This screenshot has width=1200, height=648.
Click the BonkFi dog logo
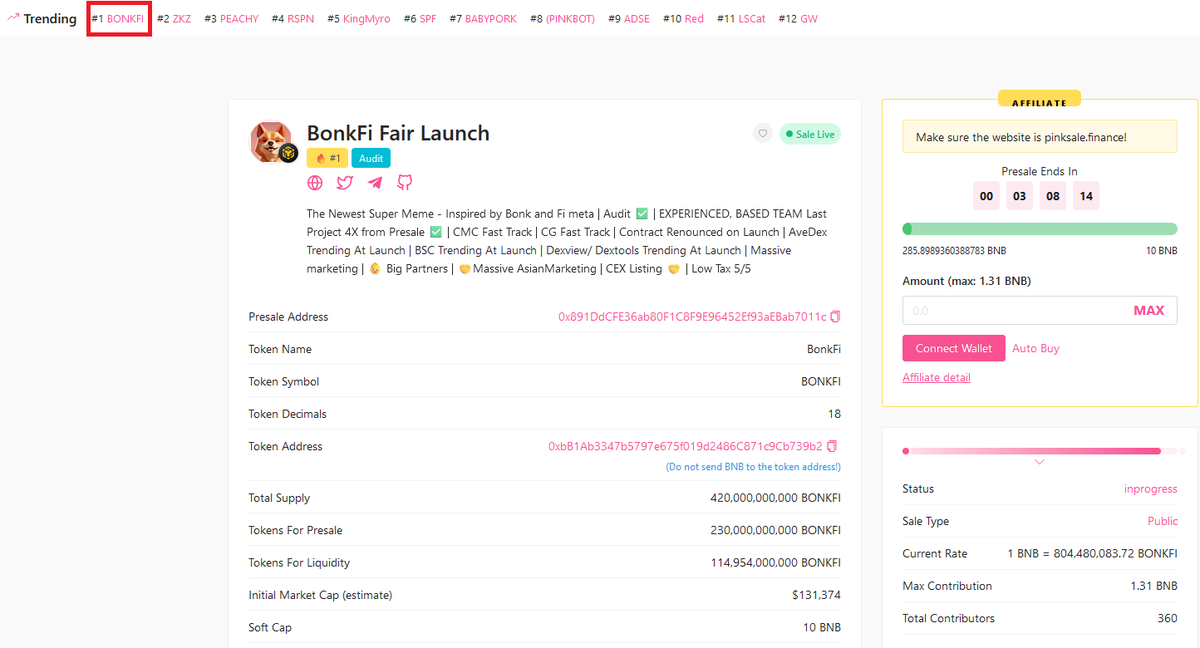271,141
